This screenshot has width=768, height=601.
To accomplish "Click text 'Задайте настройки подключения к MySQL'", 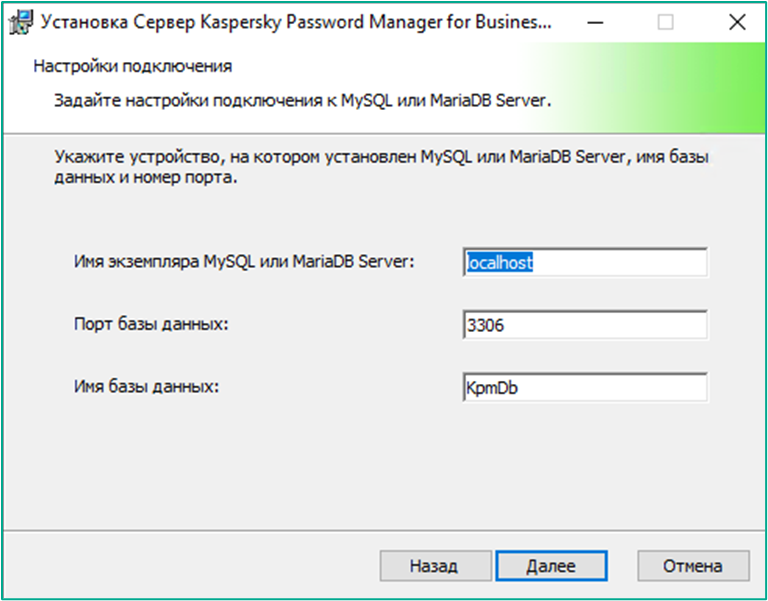I will [223, 101].
